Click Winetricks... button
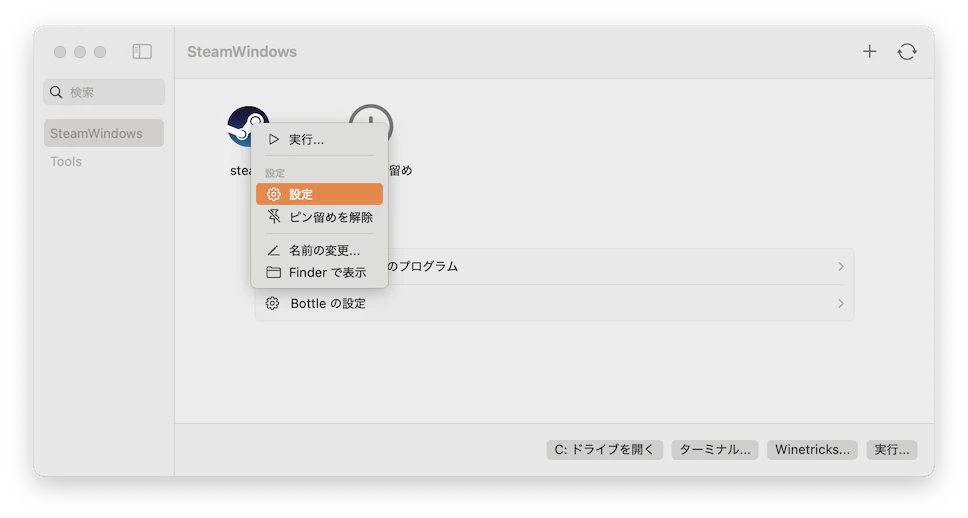The width and height of the screenshot is (968, 518). [x=812, y=449]
